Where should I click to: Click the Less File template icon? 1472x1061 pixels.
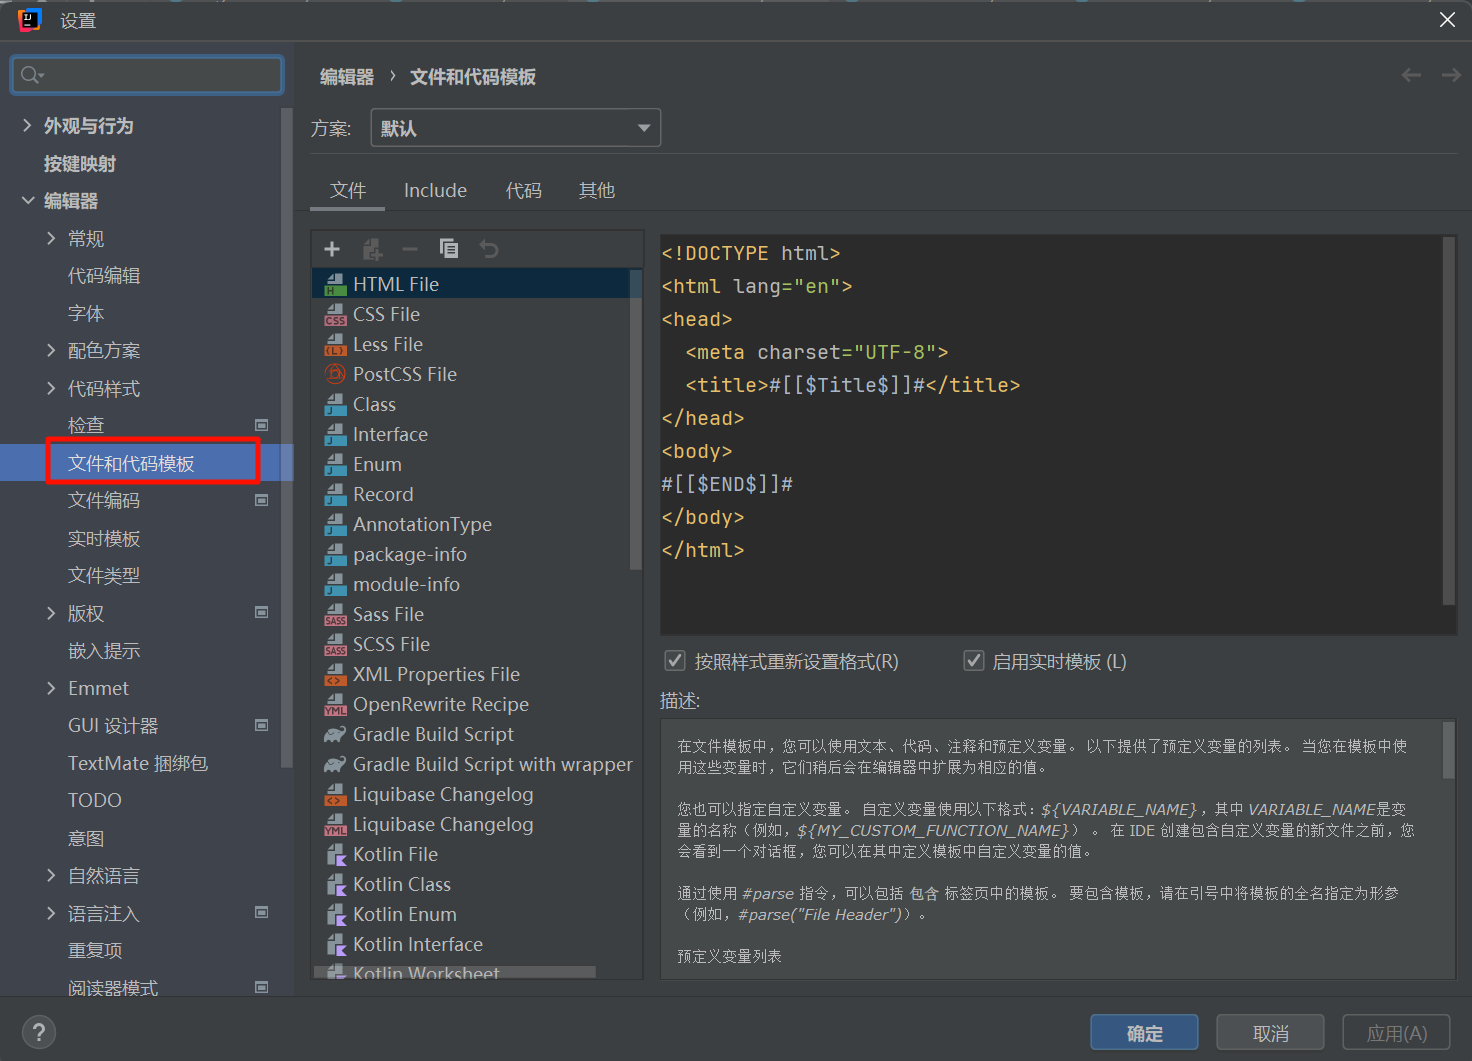(x=336, y=345)
